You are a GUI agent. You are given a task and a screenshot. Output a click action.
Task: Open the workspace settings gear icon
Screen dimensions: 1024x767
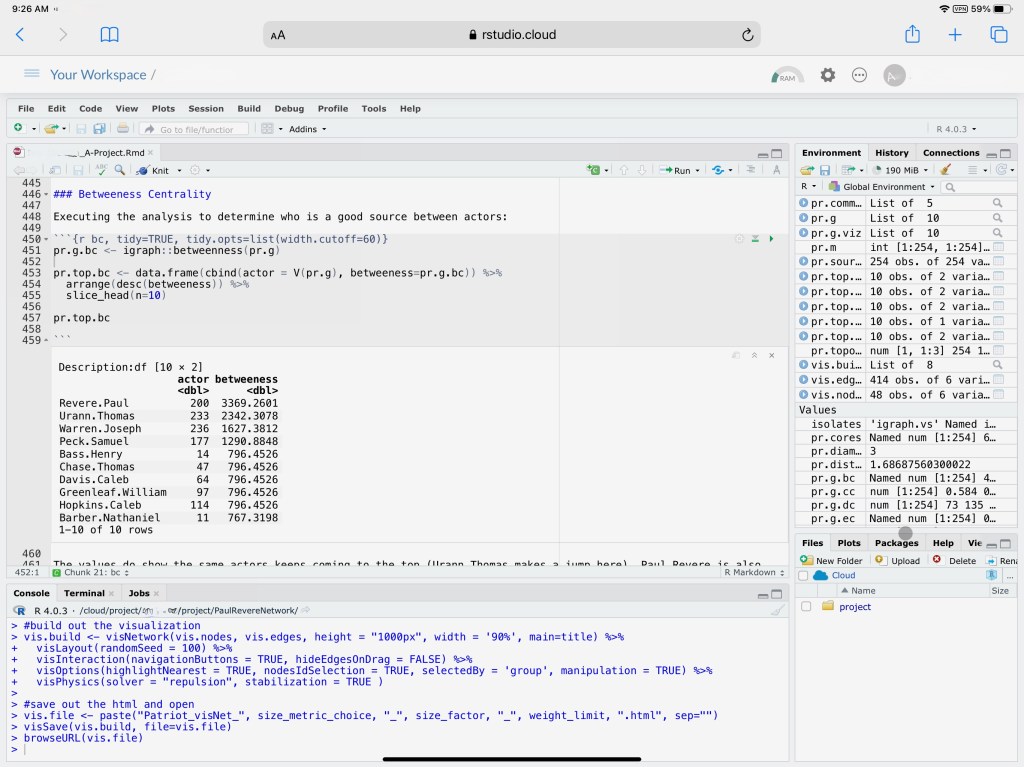point(828,75)
